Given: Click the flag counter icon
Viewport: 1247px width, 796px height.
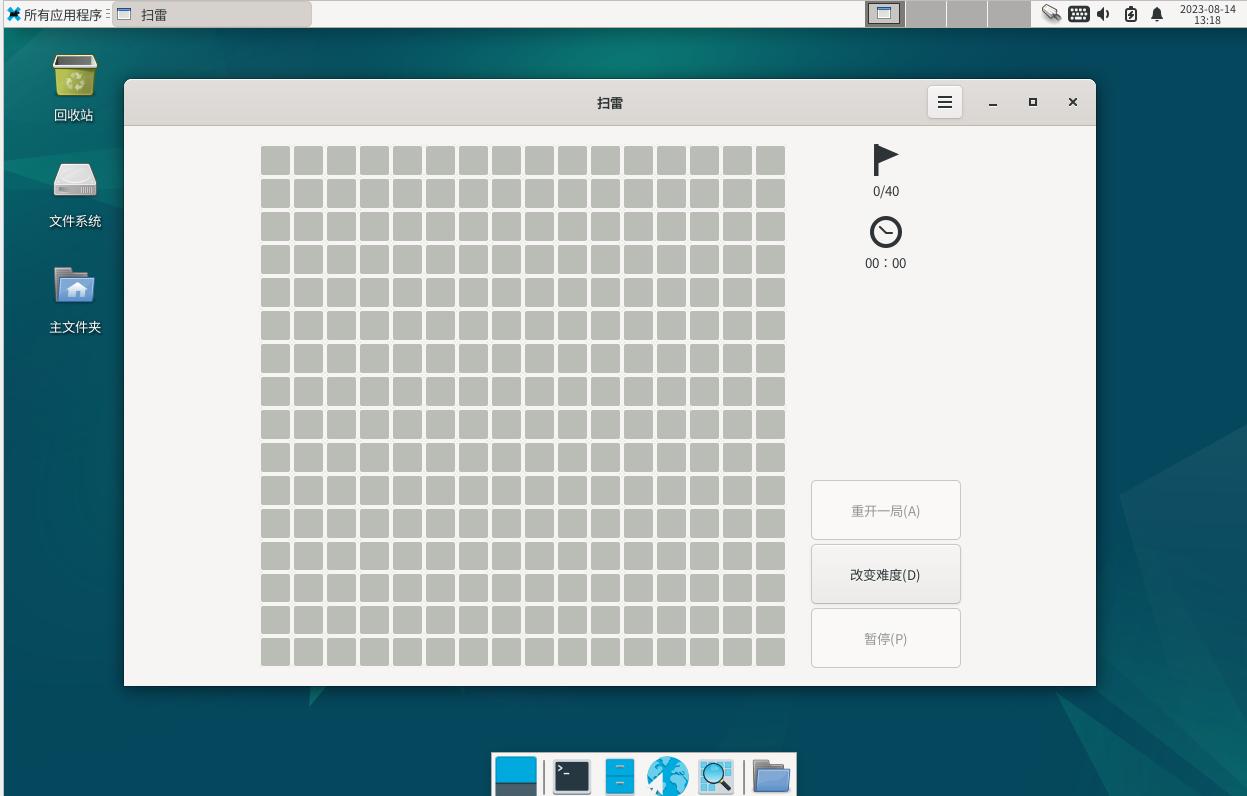Looking at the screenshot, I should click(x=886, y=160).
